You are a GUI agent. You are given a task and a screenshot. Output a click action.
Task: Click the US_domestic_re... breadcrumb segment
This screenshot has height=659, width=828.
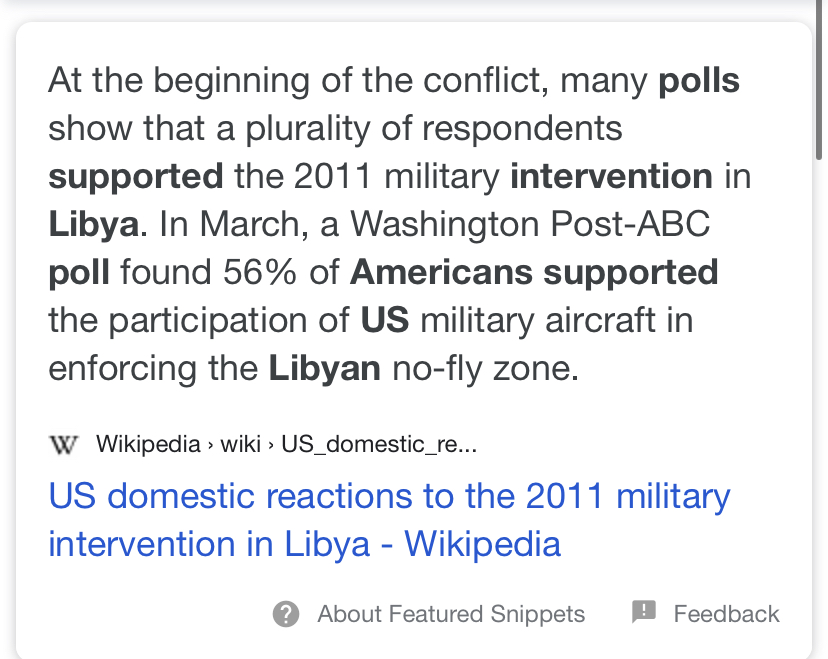click(x=379, y=445)
